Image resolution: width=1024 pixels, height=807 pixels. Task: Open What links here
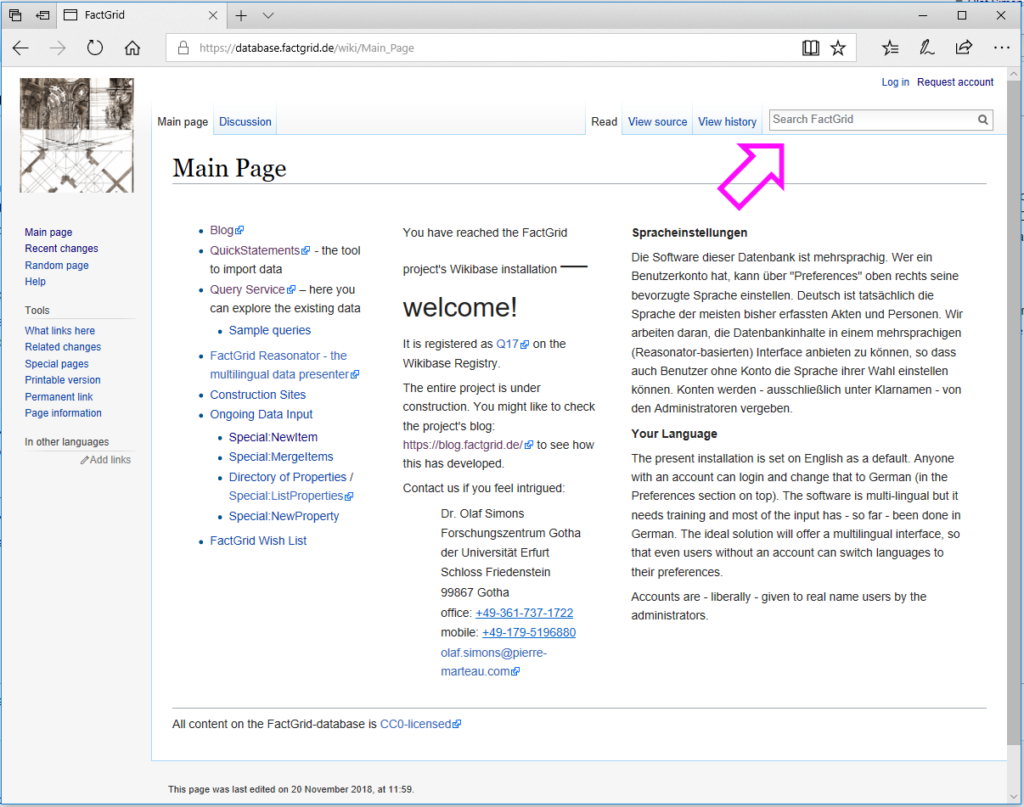click(x=59, y=331)
